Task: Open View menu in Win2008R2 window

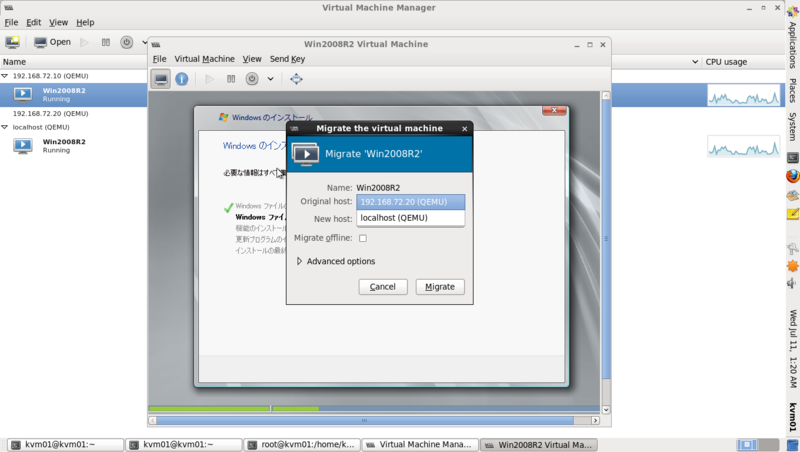Action: point(252,59)
